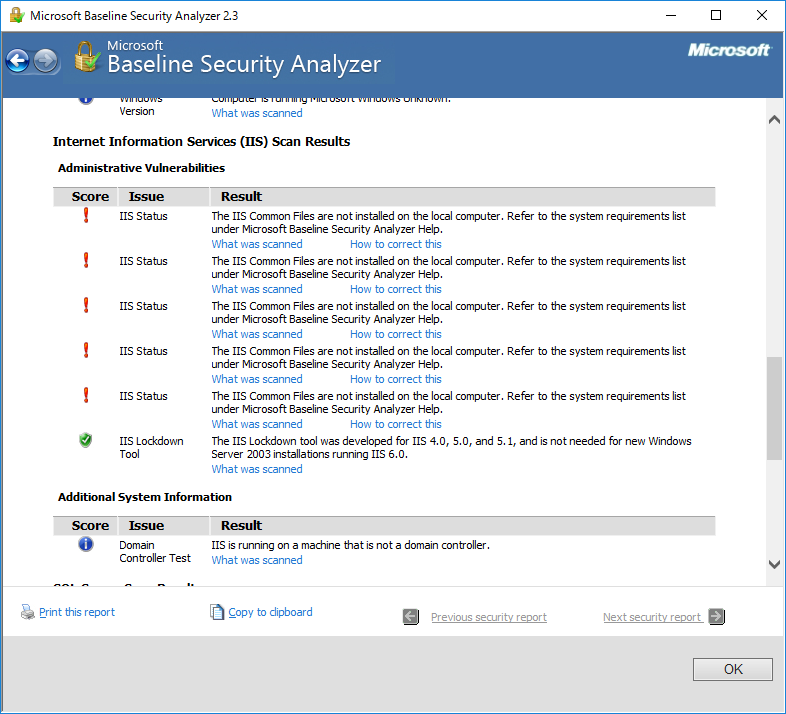Click the printer icon beside Print this report
This screenshot has width=786, height=714.
point(27,612)
